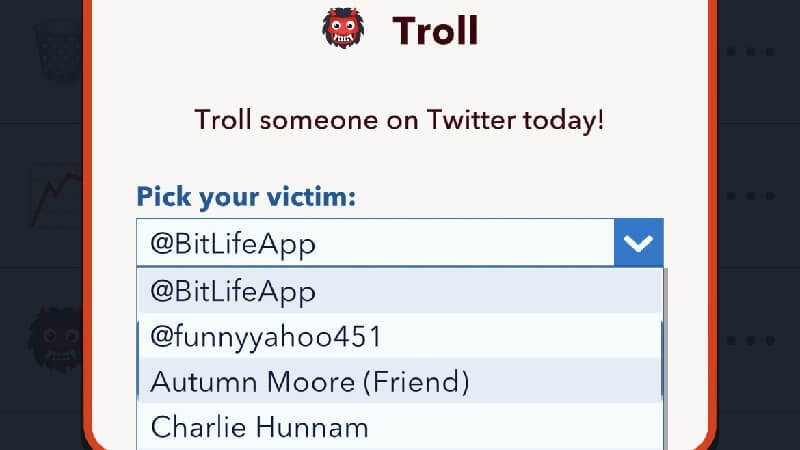Click the "Pick your victim:" label
The width and height of the screenshot is (800, 450).
(246, 196)
